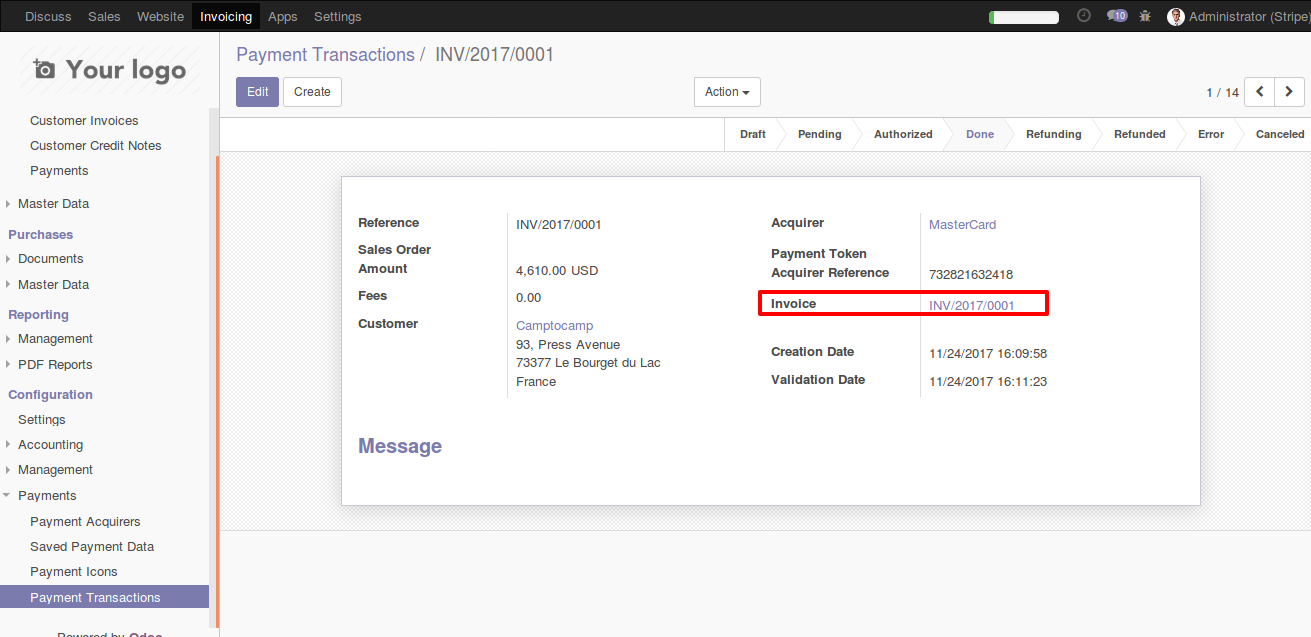Open the Camptocamp customer link
The image size is (1311, 637).
tap(554, 326)
